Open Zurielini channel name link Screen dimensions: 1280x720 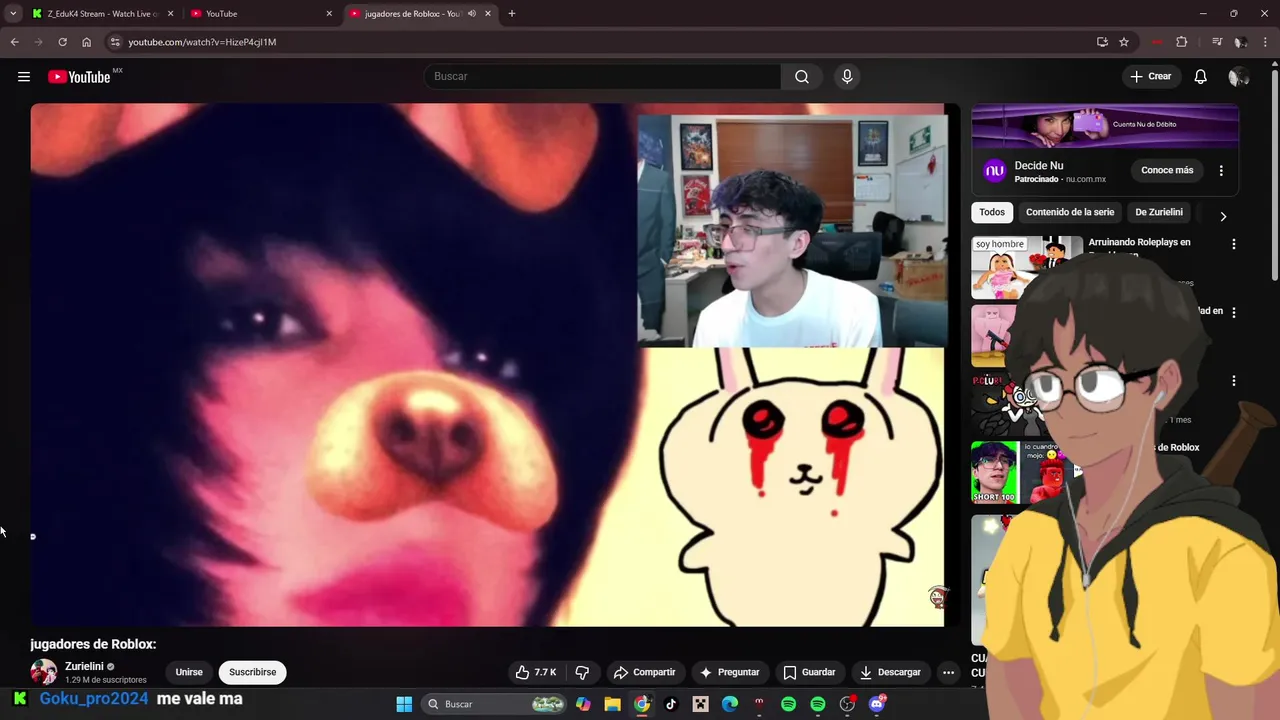84,666
